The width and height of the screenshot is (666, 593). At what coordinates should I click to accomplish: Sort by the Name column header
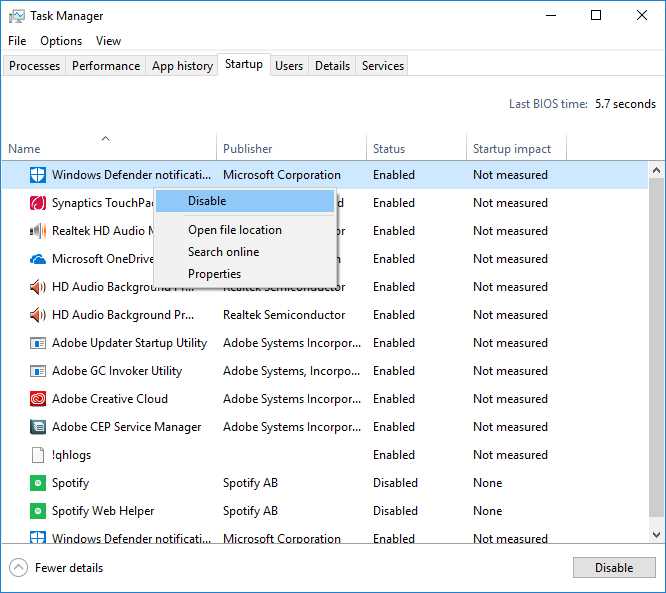coord(24,149)
